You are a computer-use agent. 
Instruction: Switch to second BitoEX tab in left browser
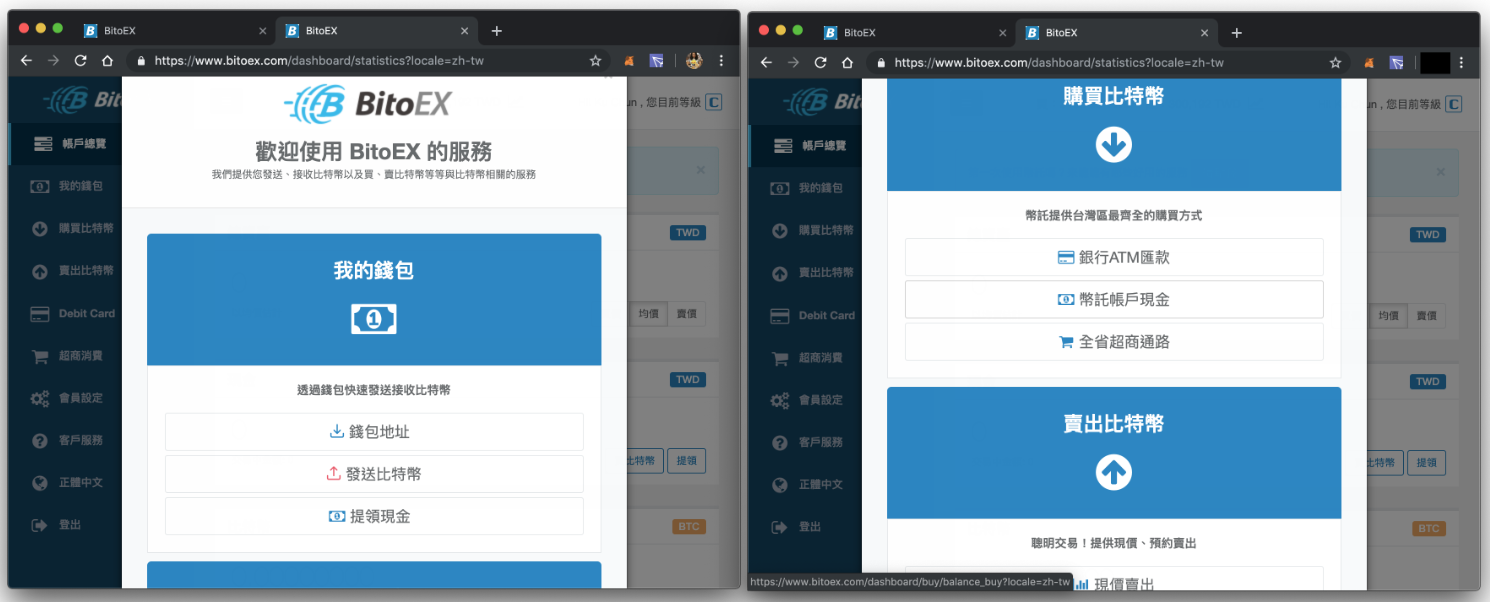coord(375,31)
